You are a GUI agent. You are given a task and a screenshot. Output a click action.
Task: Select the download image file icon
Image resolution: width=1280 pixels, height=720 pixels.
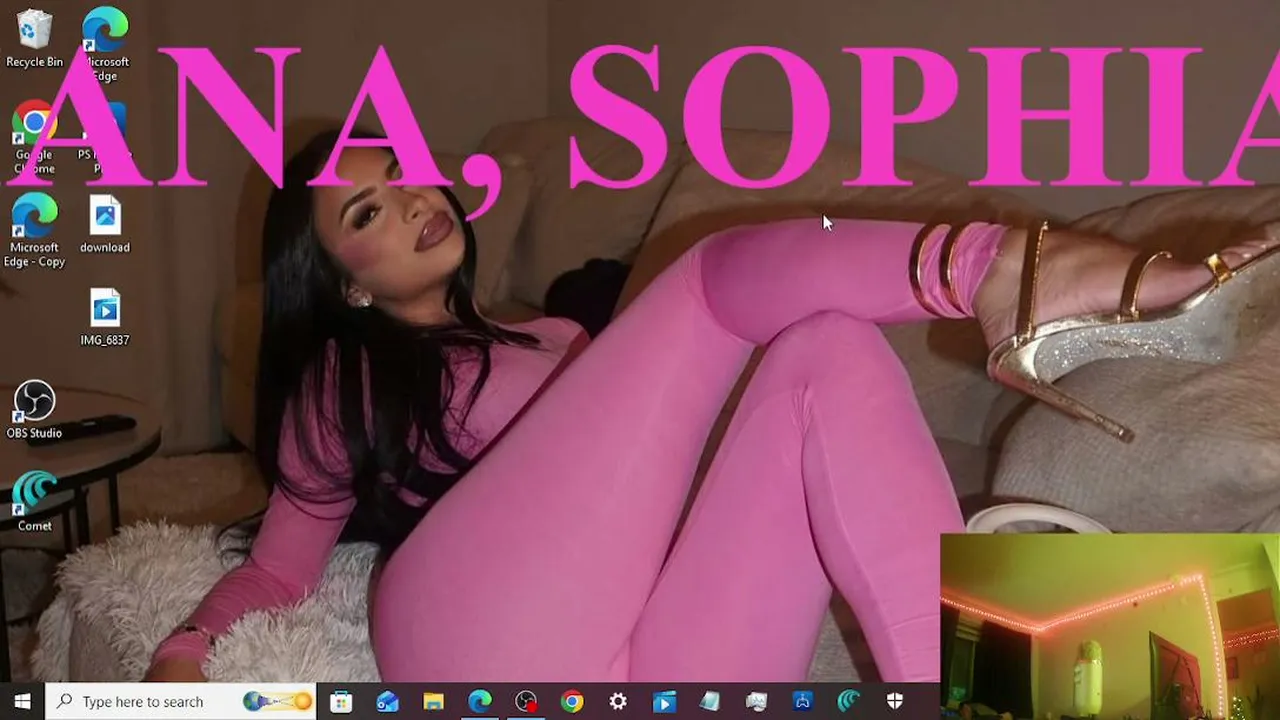tap(105, 224)
